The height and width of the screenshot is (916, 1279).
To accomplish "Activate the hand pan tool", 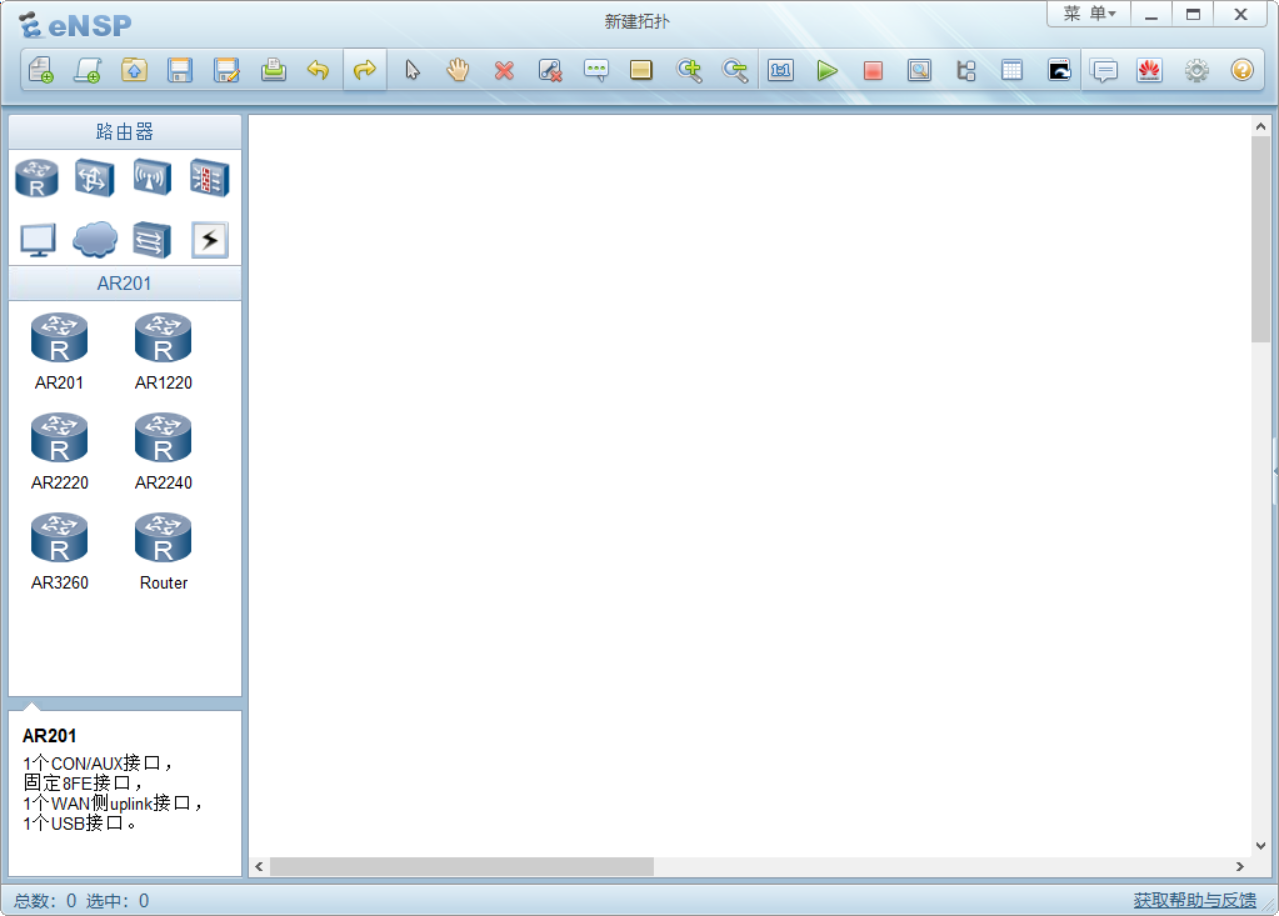I will pyautogui.click(x=458, y=71).
